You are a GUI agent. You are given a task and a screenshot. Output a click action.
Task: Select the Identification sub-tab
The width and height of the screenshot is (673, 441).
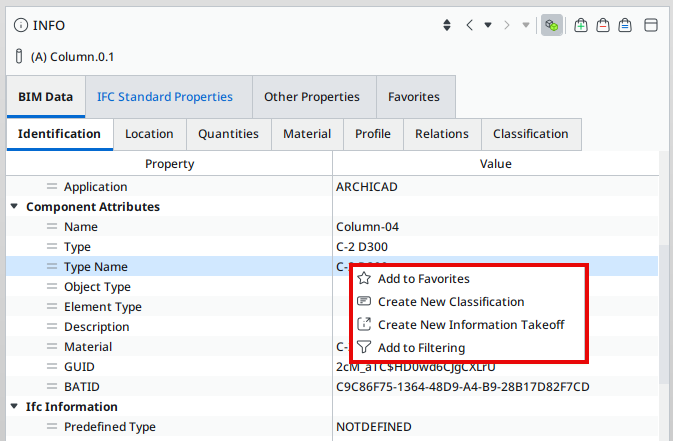(59, 134)
